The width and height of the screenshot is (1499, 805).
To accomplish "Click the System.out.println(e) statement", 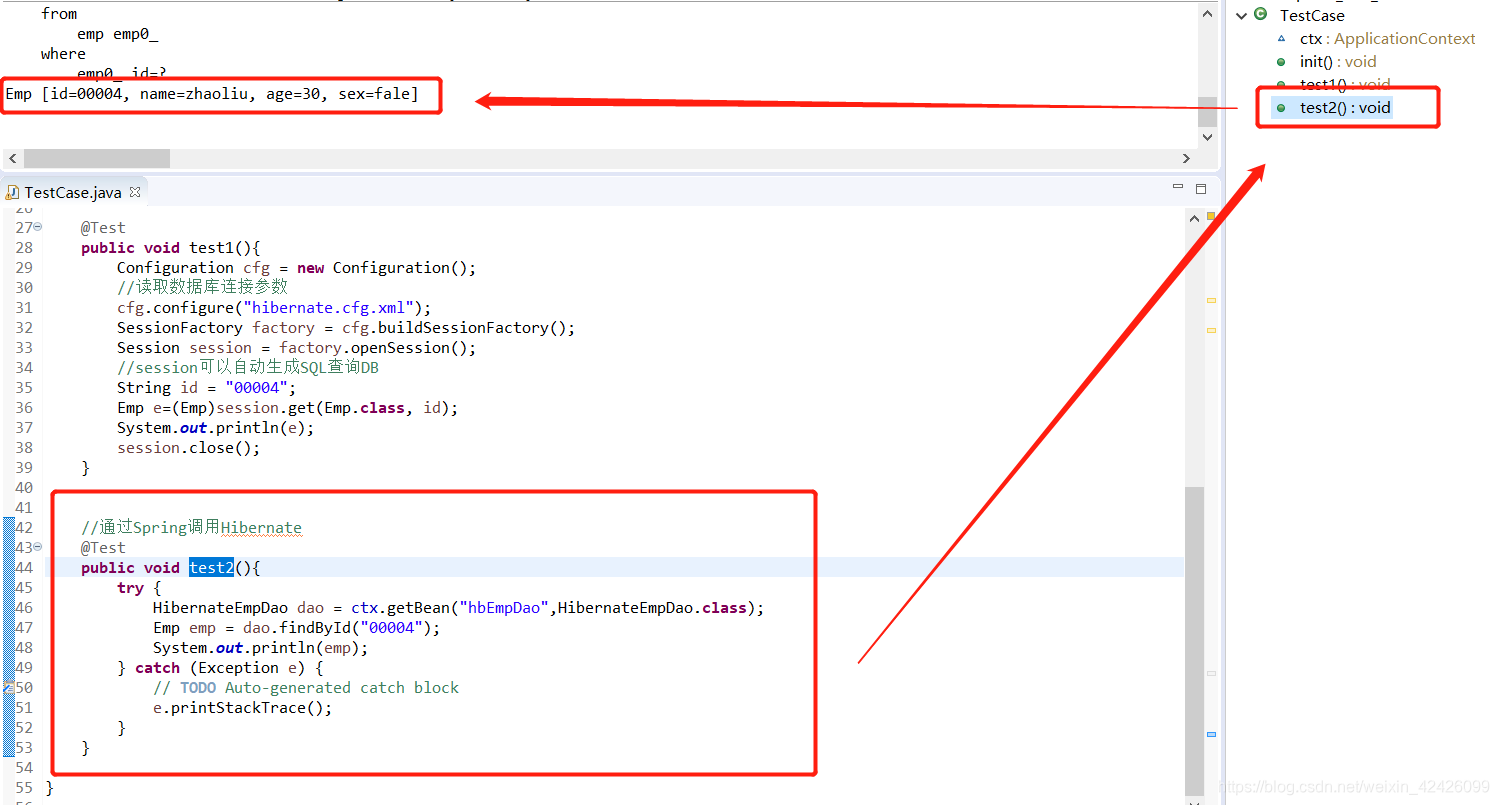I will (x=215, y=428).
